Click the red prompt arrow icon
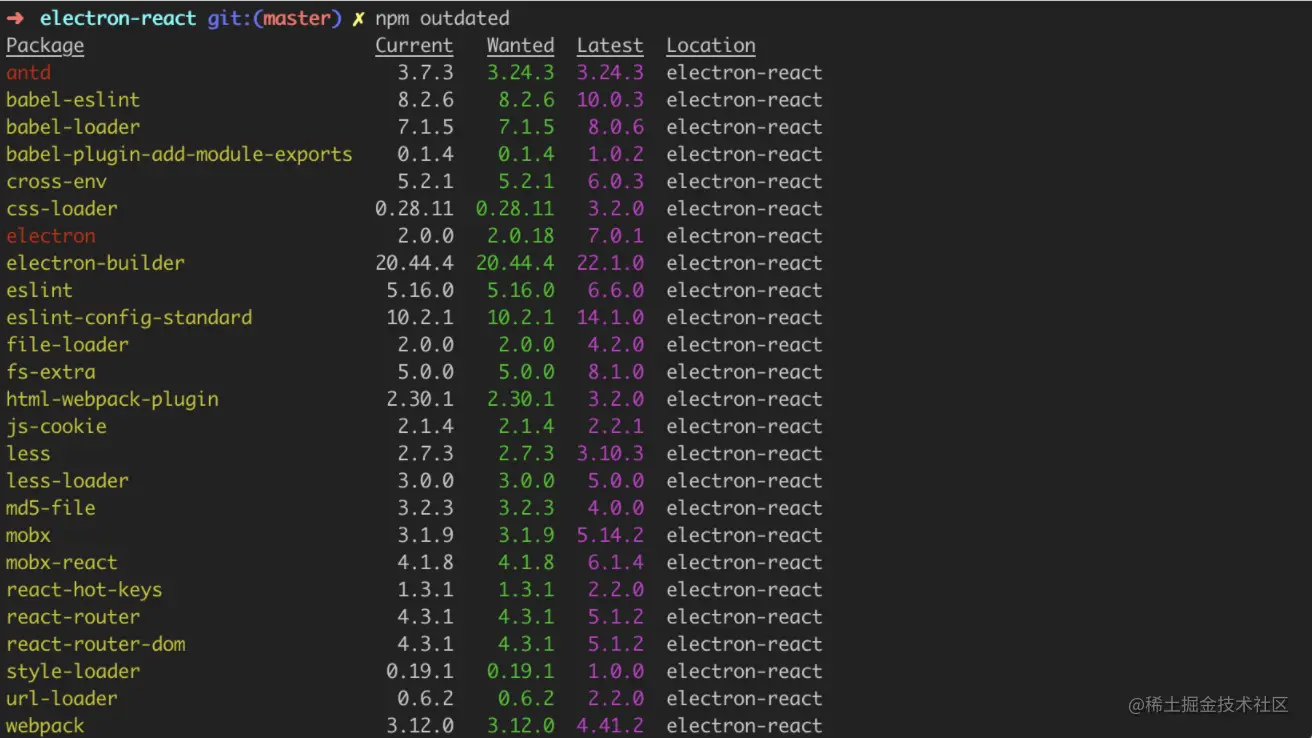The height and width of the screenshot is (738, 1312). tap(15, 19)
